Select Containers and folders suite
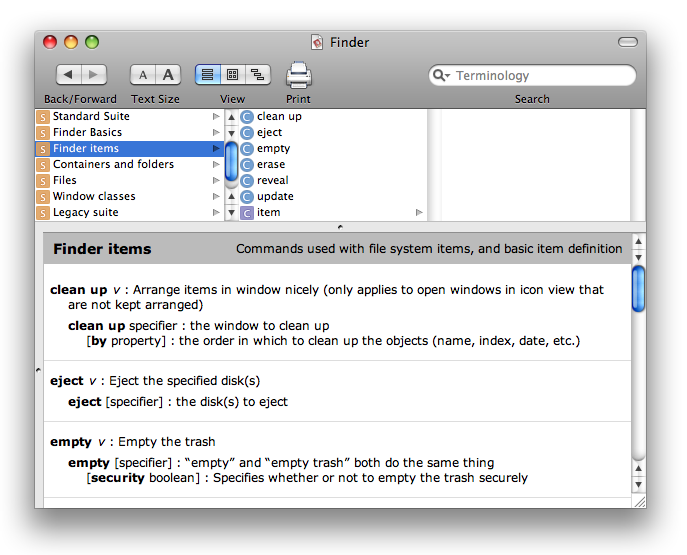Viewport: 687px width, 555px height. 129,164
